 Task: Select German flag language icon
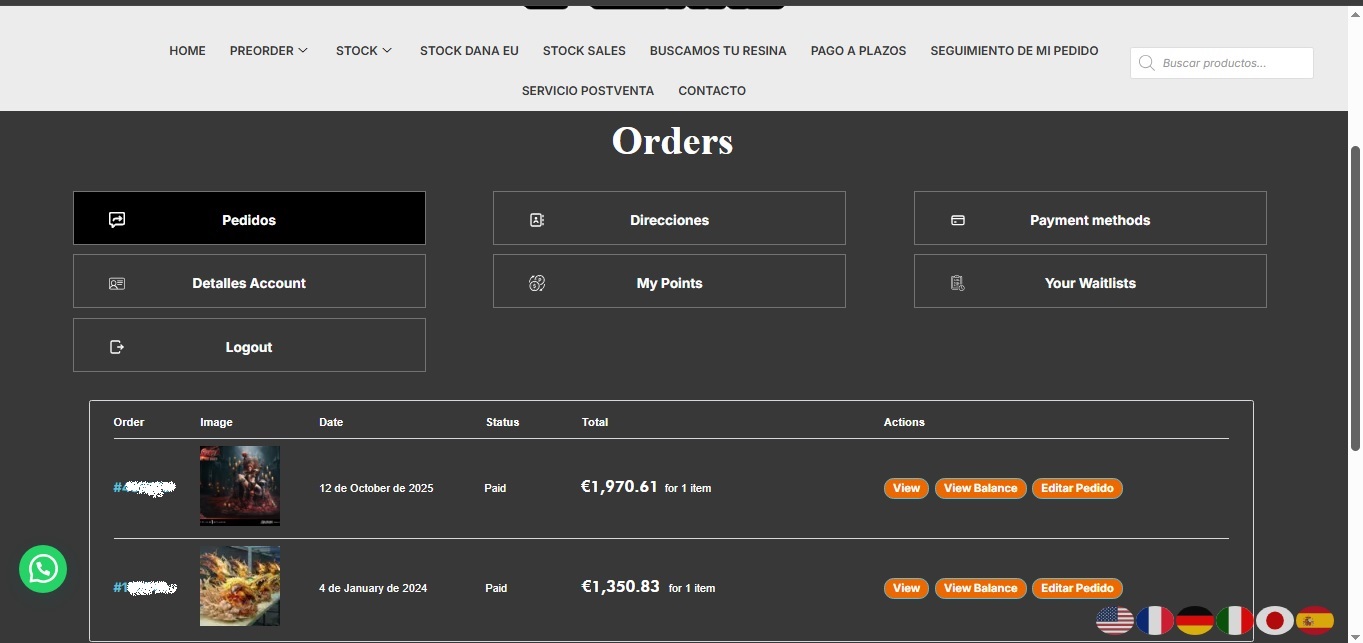coord(1195,620)
